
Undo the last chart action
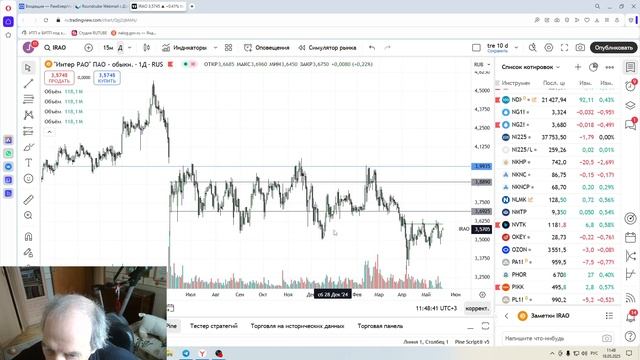372,48
